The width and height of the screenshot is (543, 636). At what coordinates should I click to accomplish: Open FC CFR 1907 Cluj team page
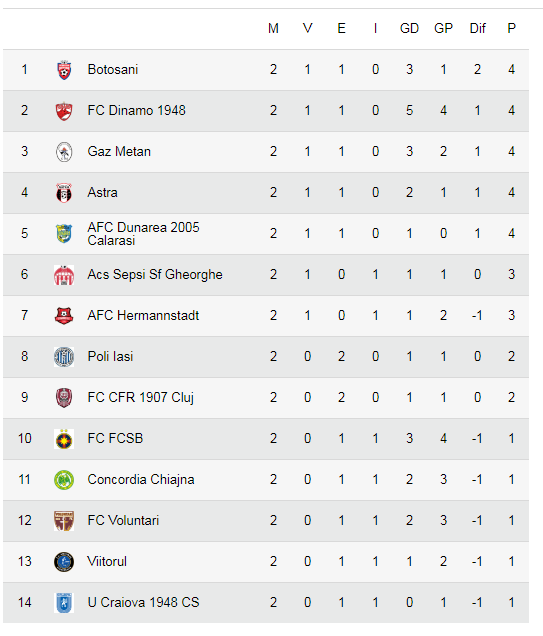141,398
